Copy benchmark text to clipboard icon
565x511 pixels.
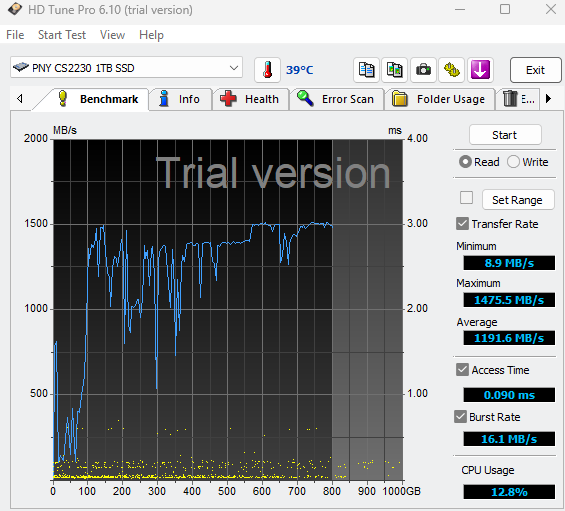[366, 70]
